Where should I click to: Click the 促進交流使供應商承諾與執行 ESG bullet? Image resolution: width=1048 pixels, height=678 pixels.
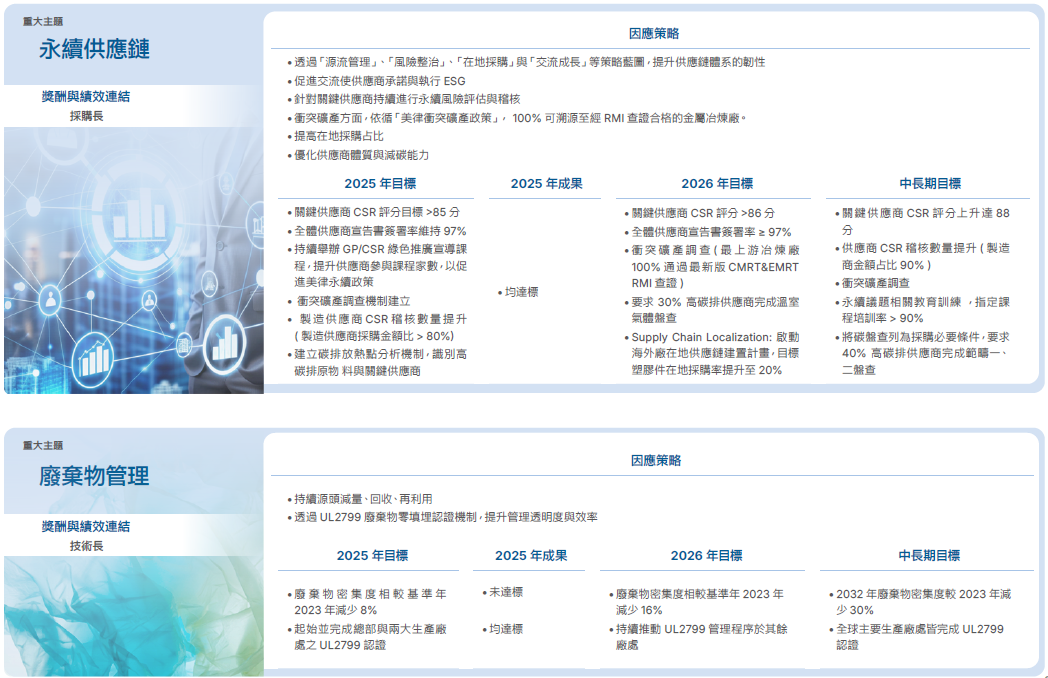[x=376, y=81]
